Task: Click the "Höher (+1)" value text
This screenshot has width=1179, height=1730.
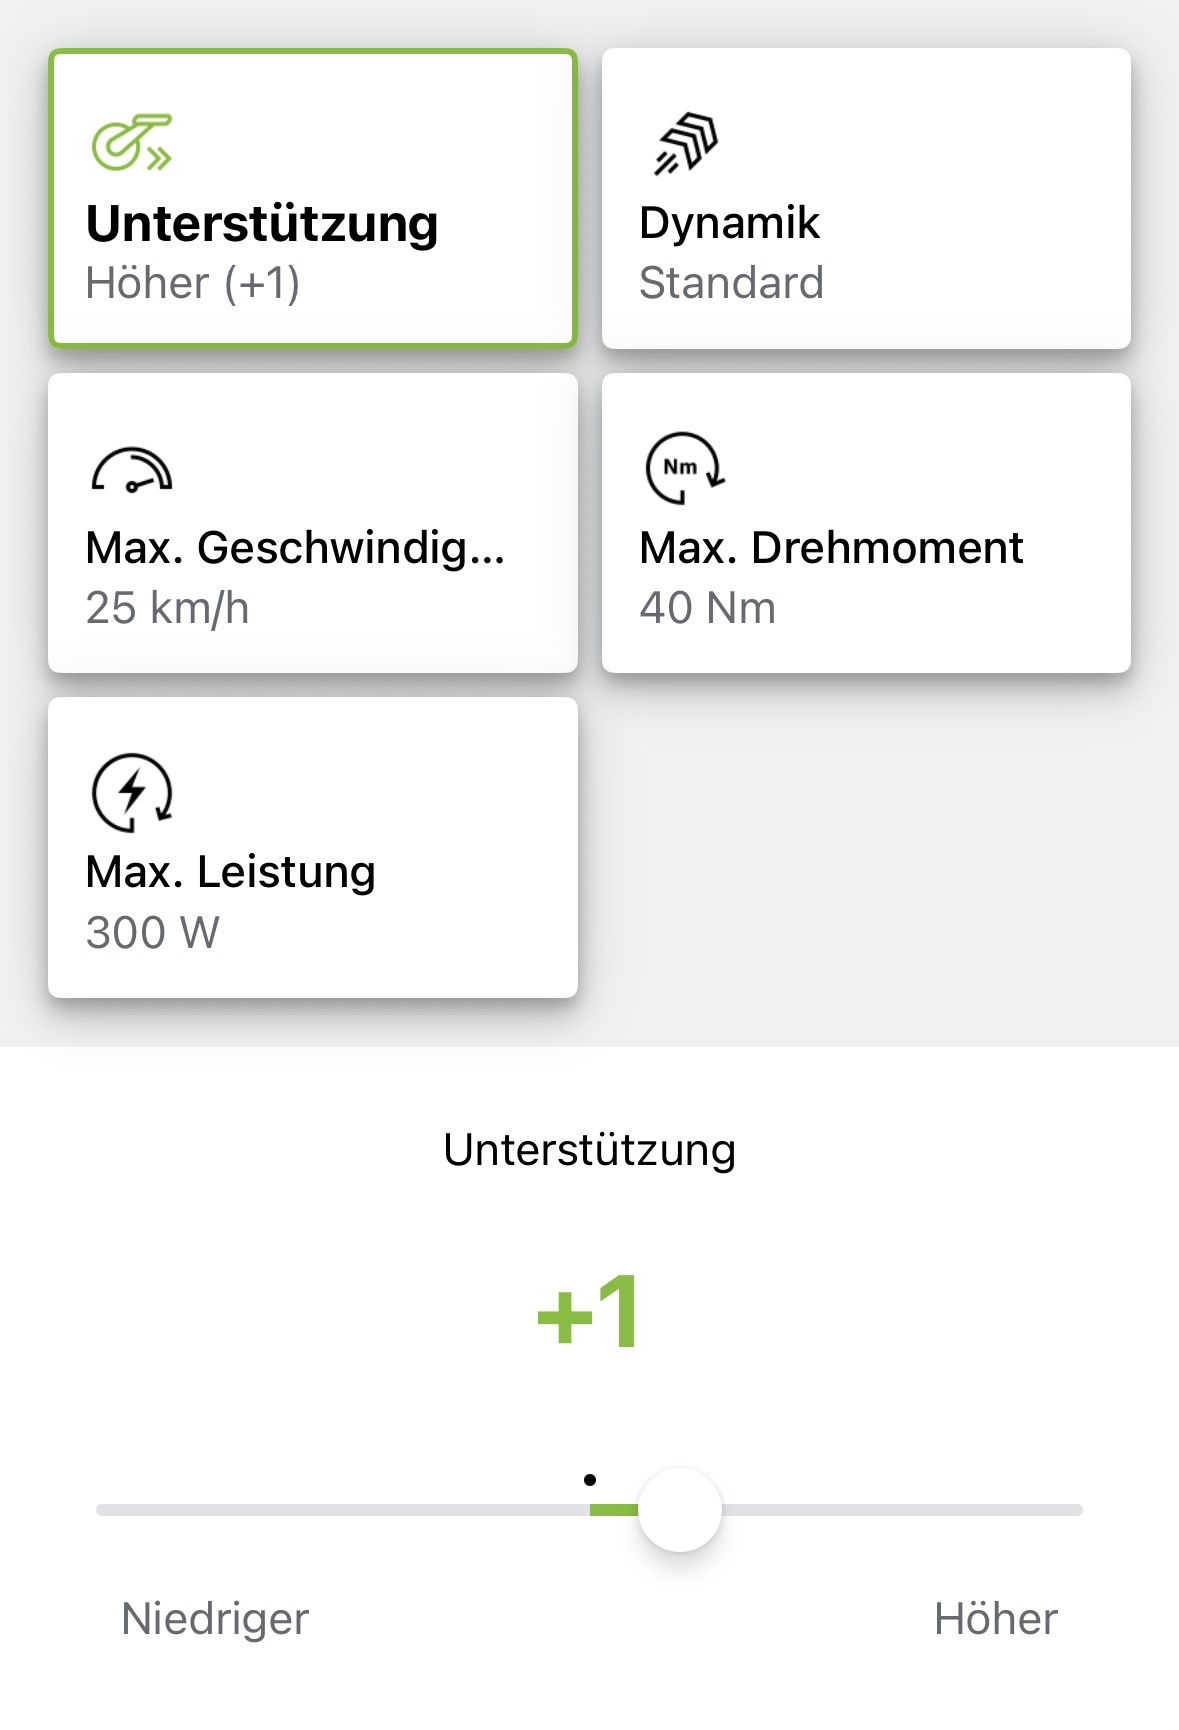Action: pyautogui.click(x=193, y=283)
